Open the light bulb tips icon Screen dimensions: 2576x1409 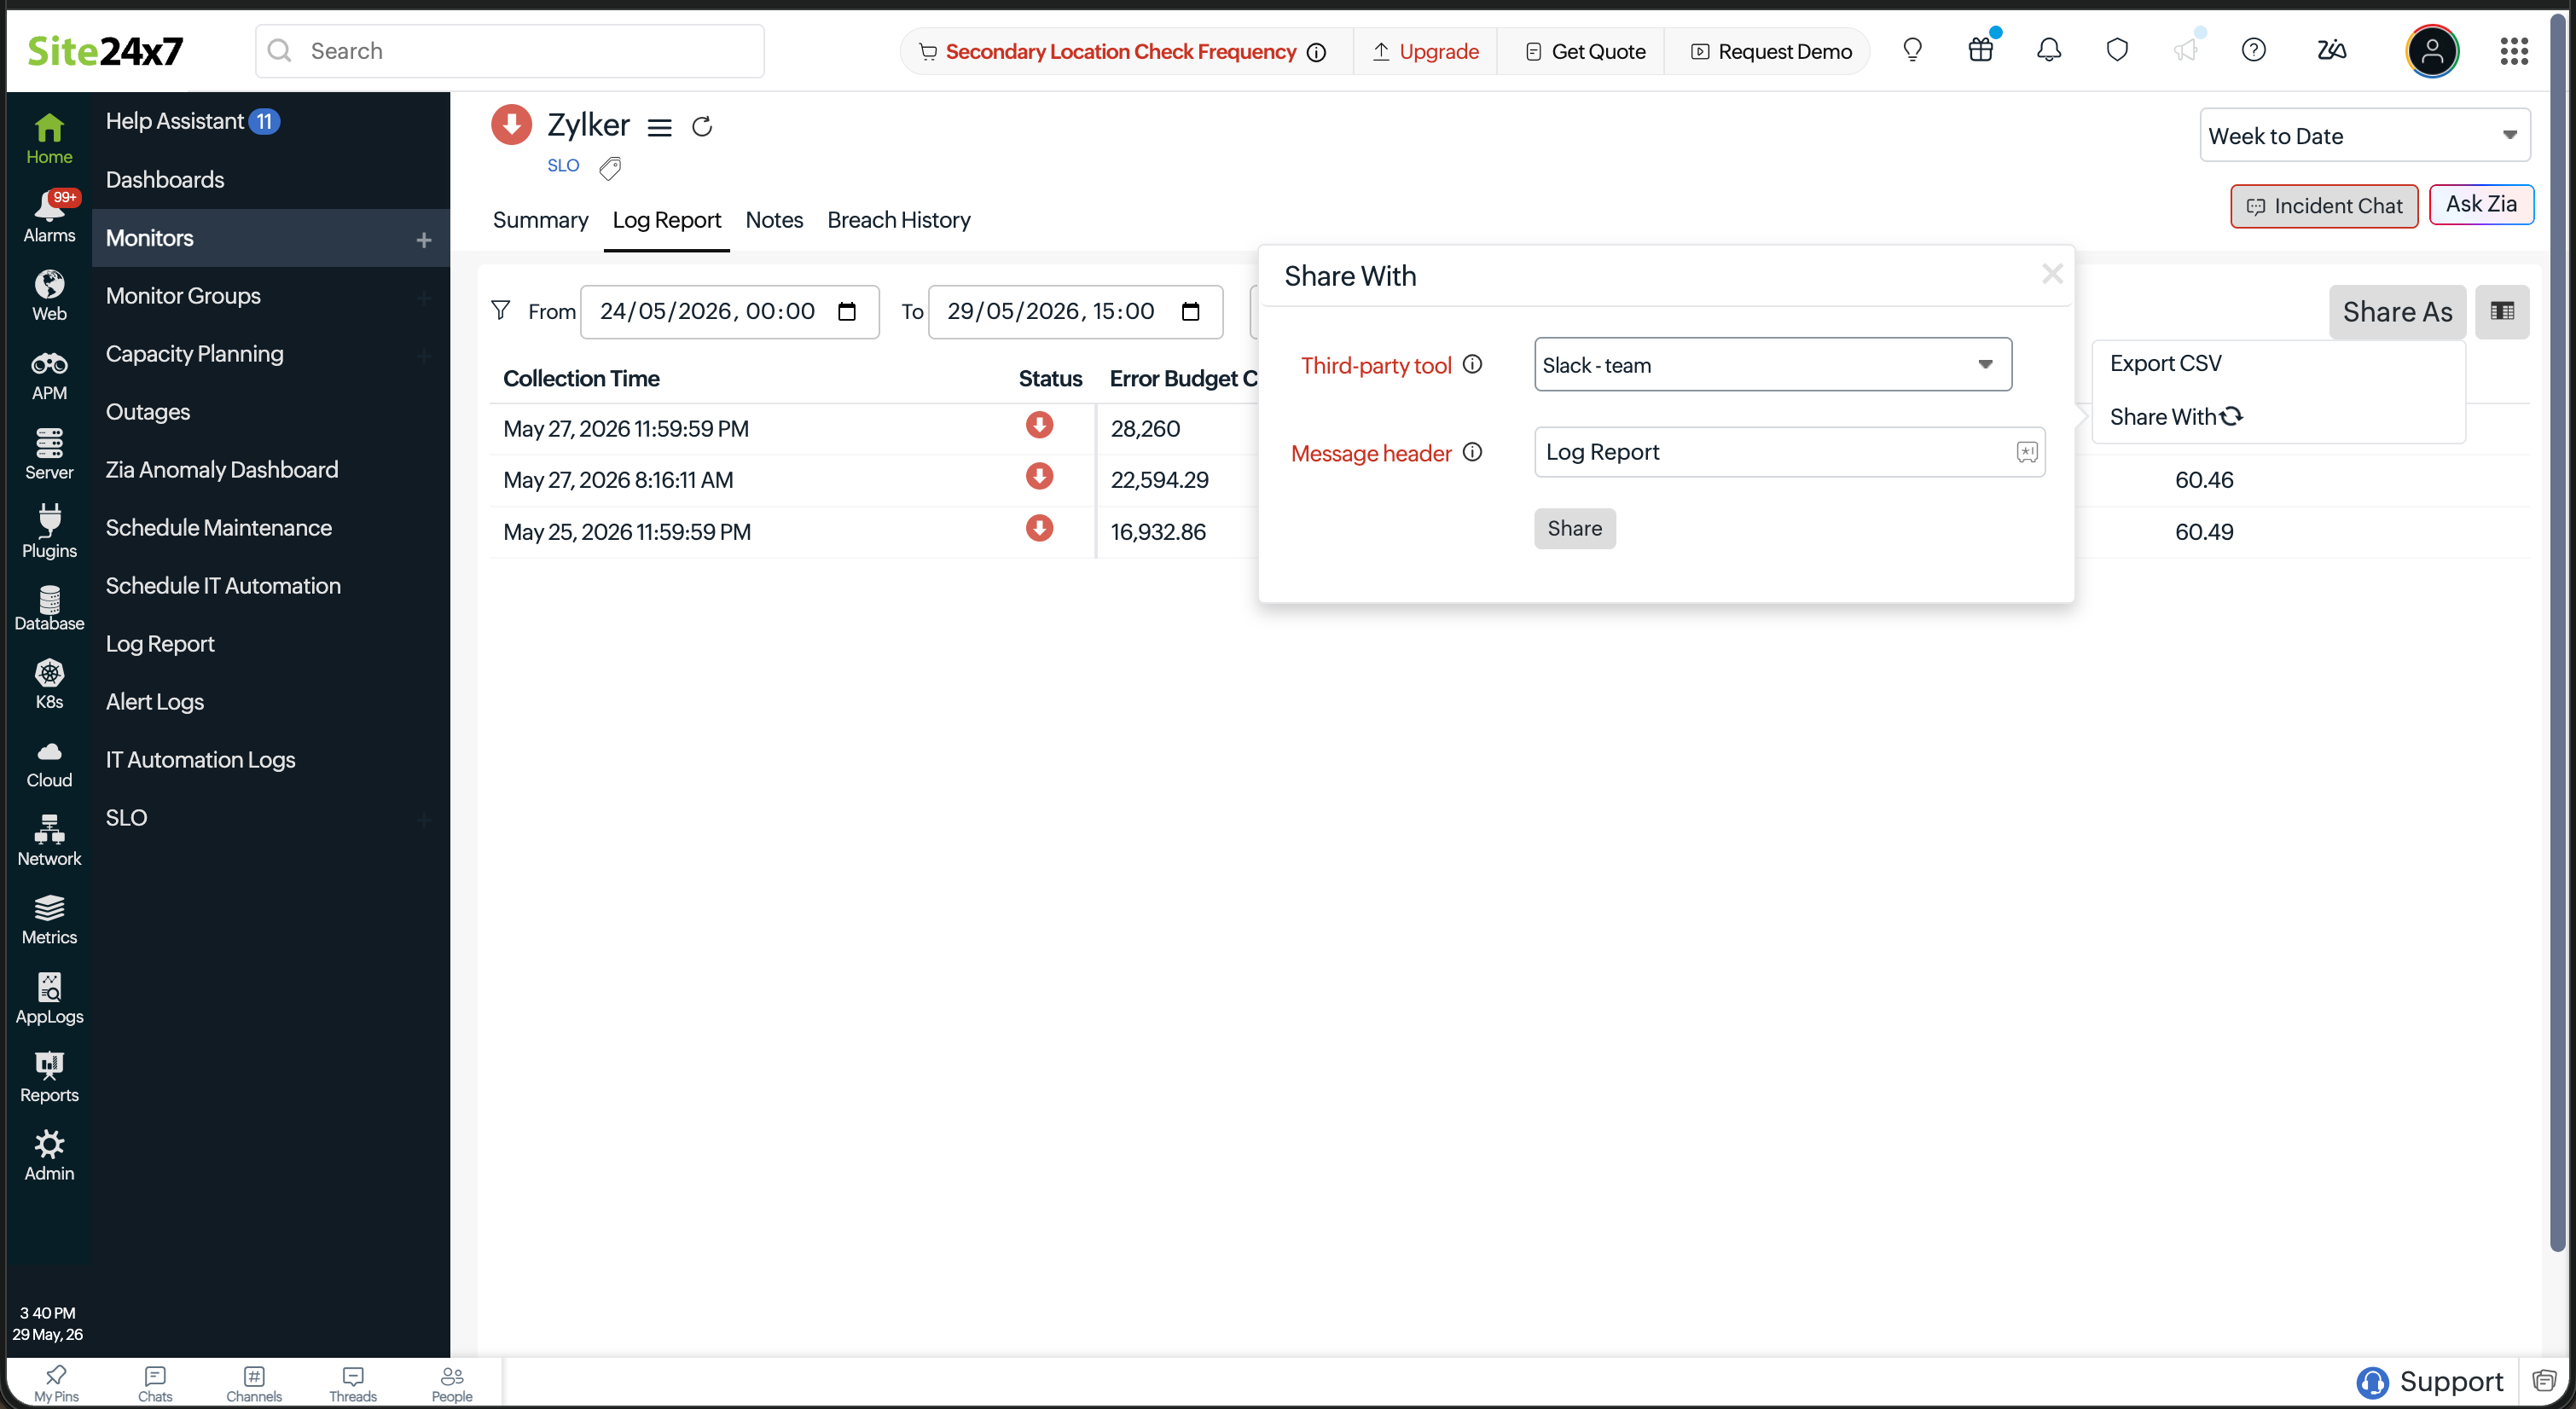coord(1912,50)
